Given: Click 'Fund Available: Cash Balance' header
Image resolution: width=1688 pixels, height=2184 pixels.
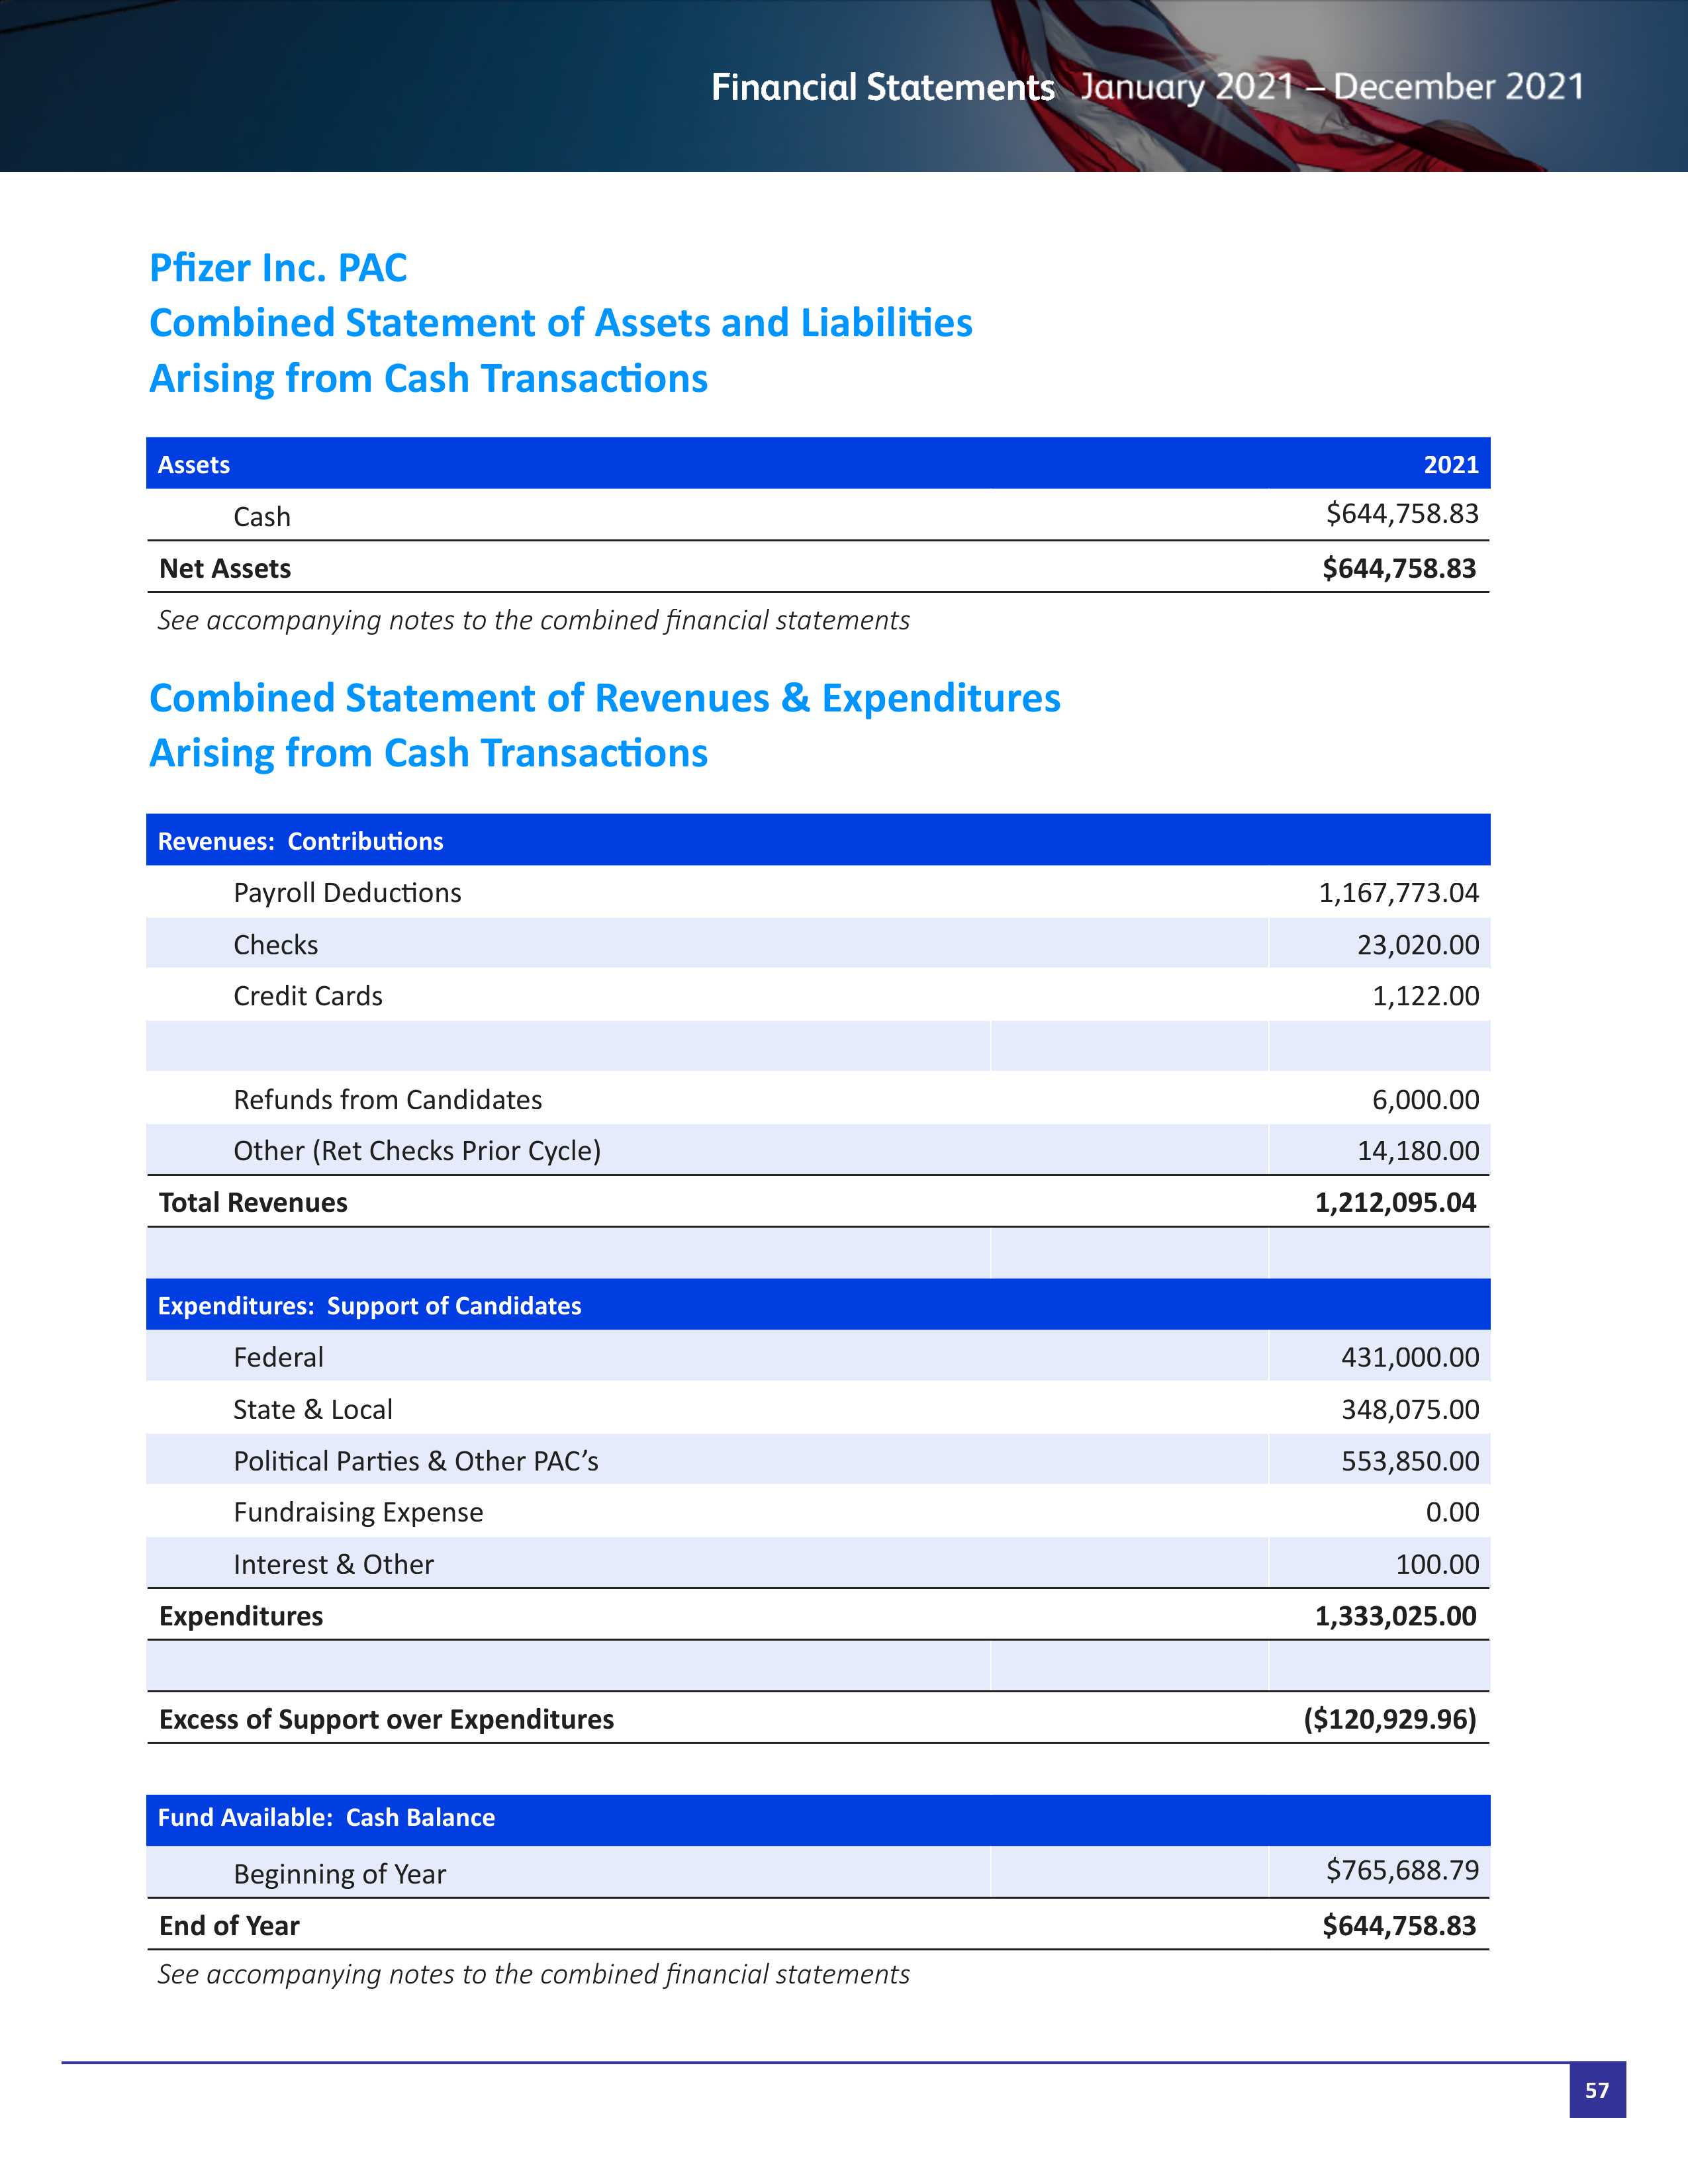Looking at the screenshot, I should coord(326,1818).
